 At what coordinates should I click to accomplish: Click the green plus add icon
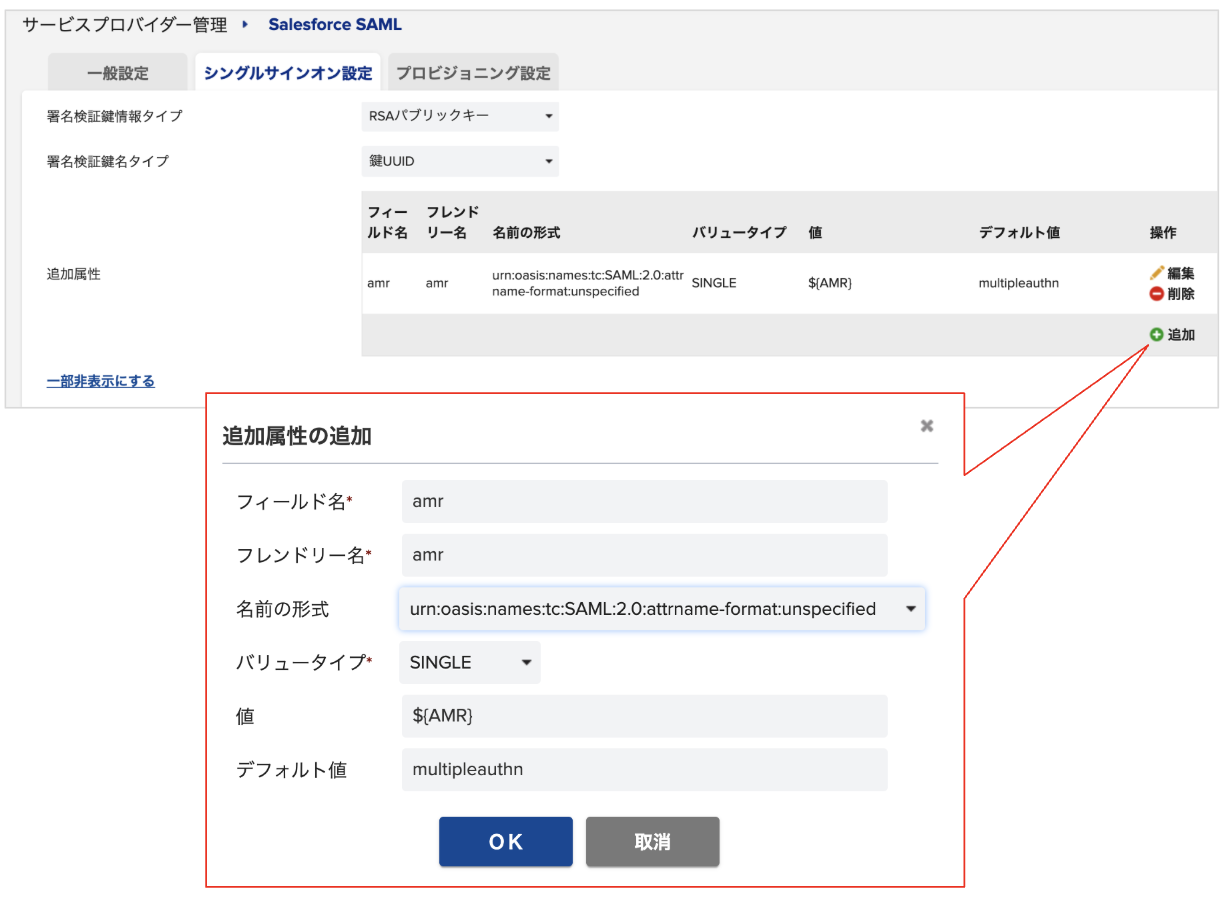(x=1157, y=335)
